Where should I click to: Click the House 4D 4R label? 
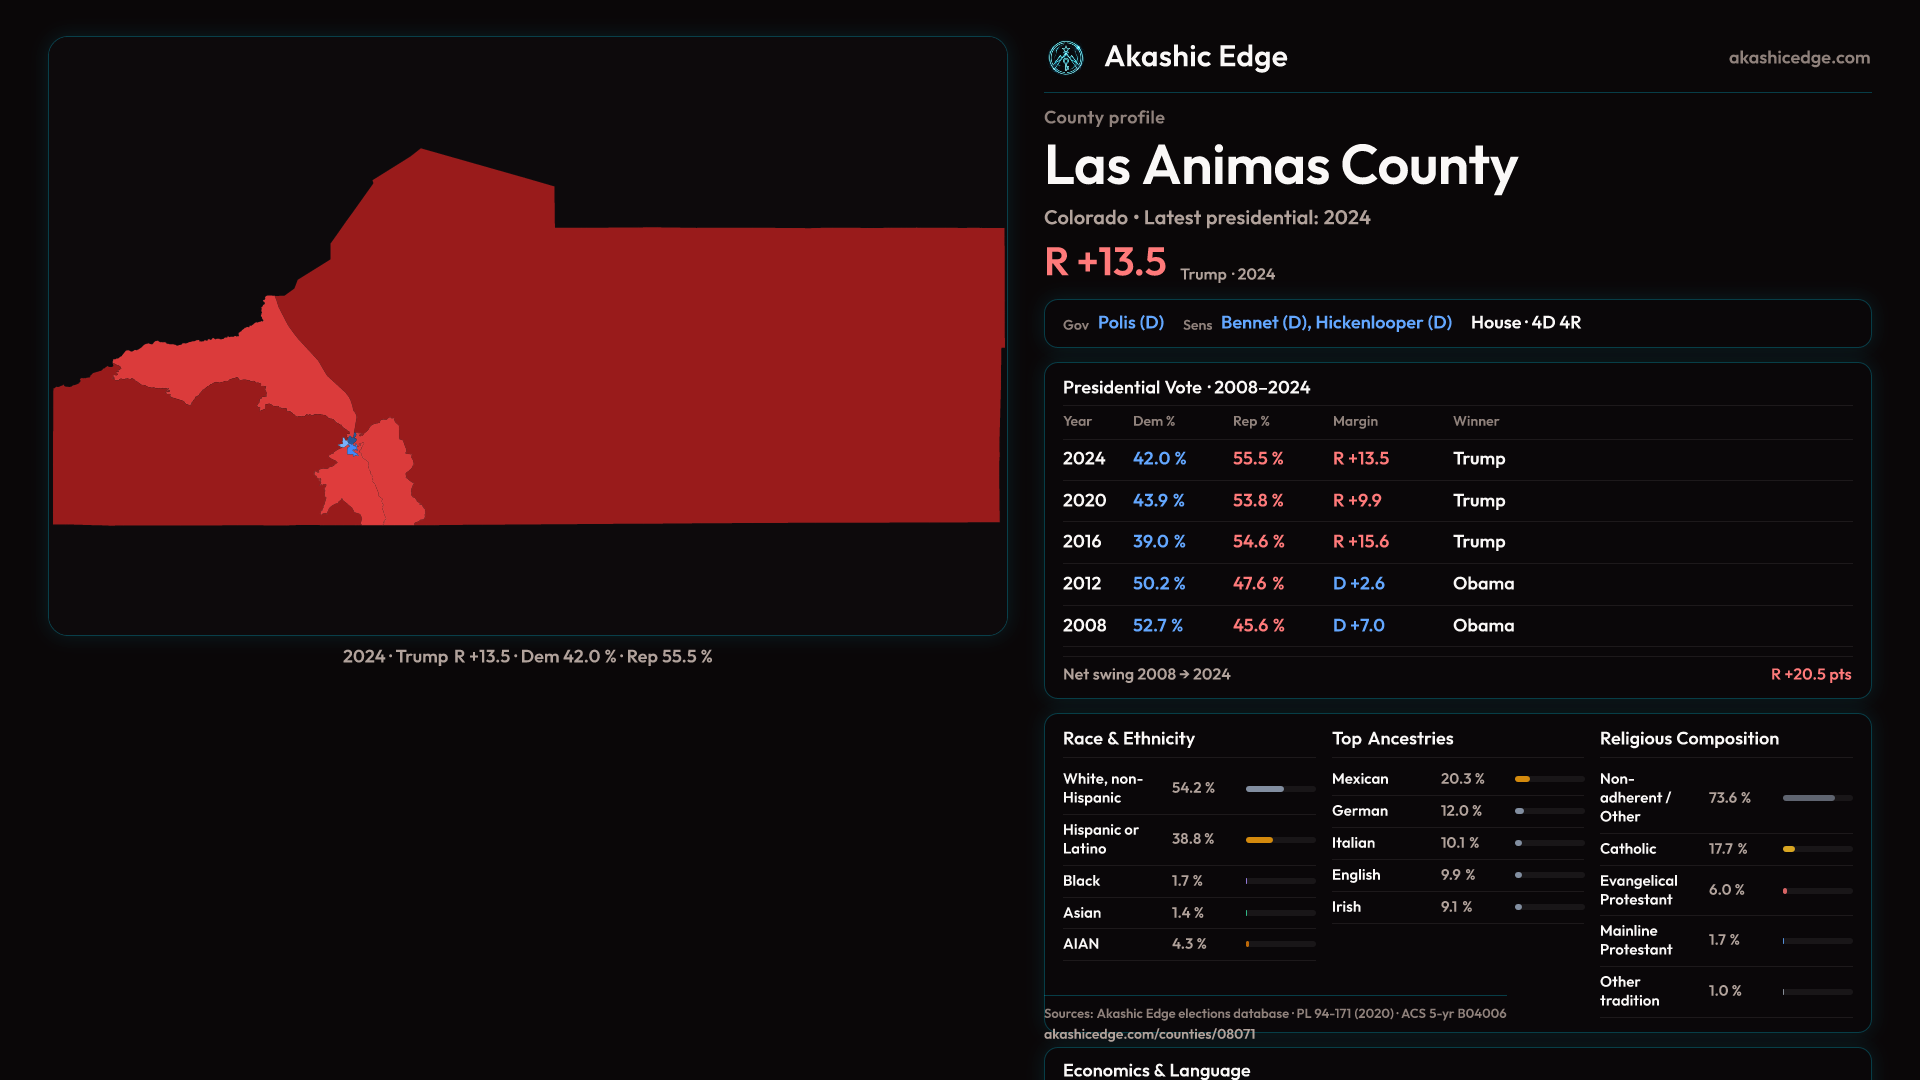click(x=1525, y=323)
